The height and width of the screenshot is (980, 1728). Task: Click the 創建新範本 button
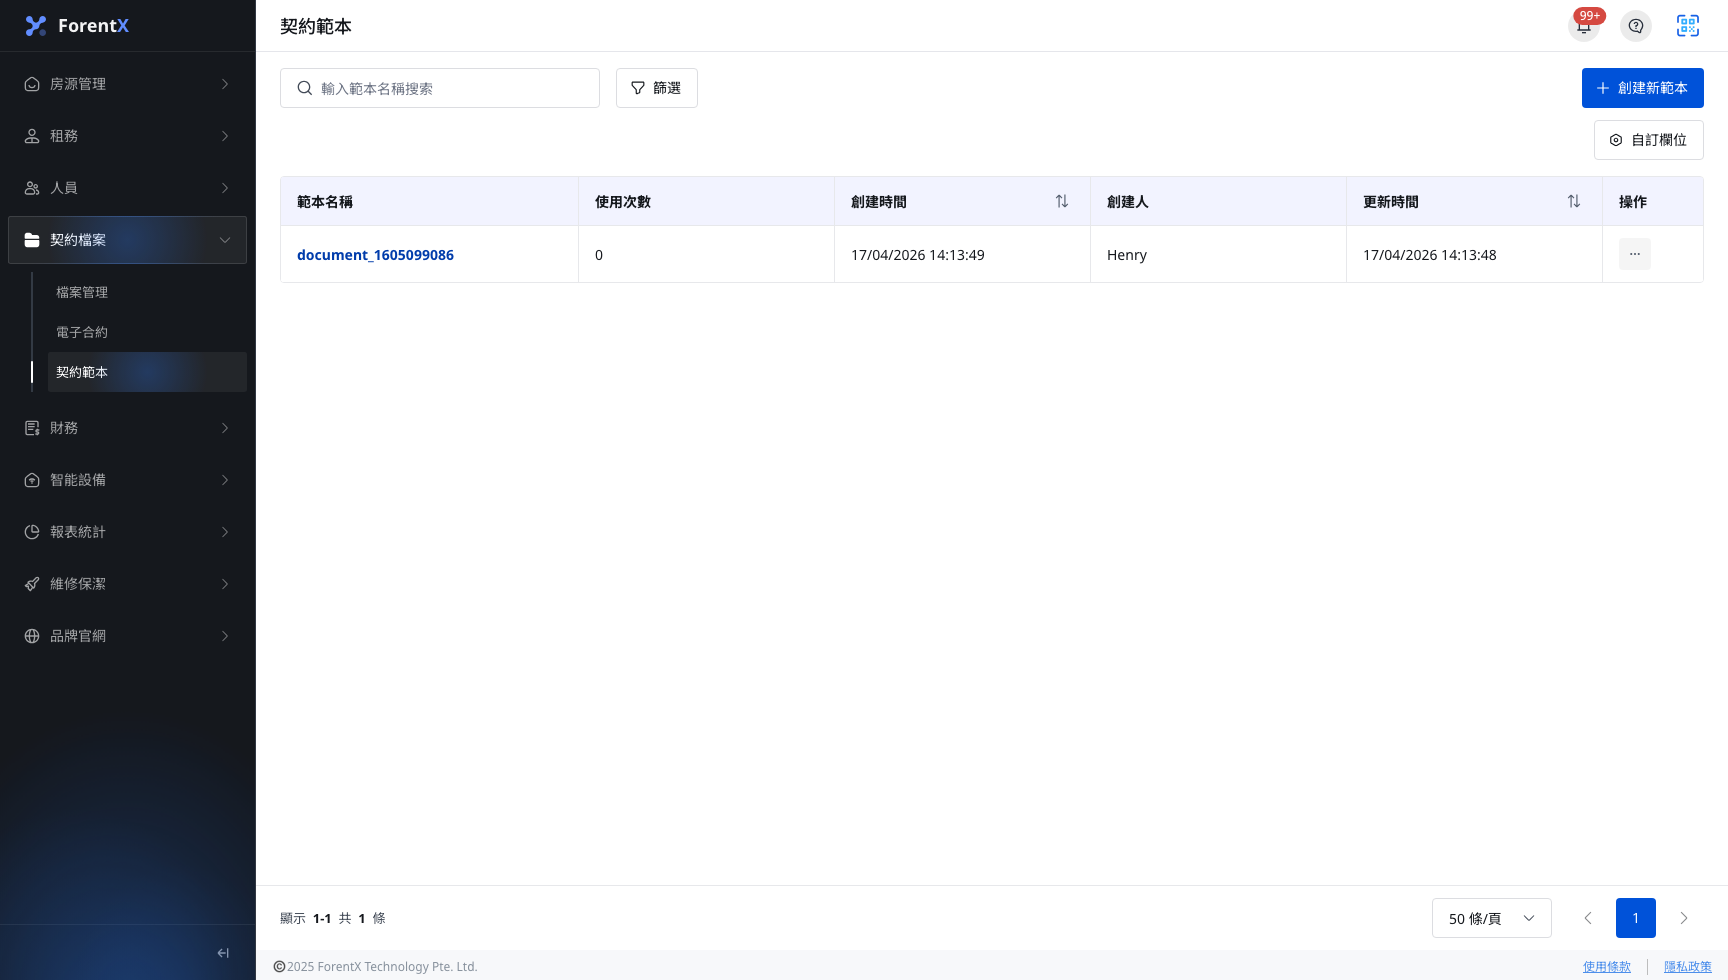click(x=1642, y=88)
